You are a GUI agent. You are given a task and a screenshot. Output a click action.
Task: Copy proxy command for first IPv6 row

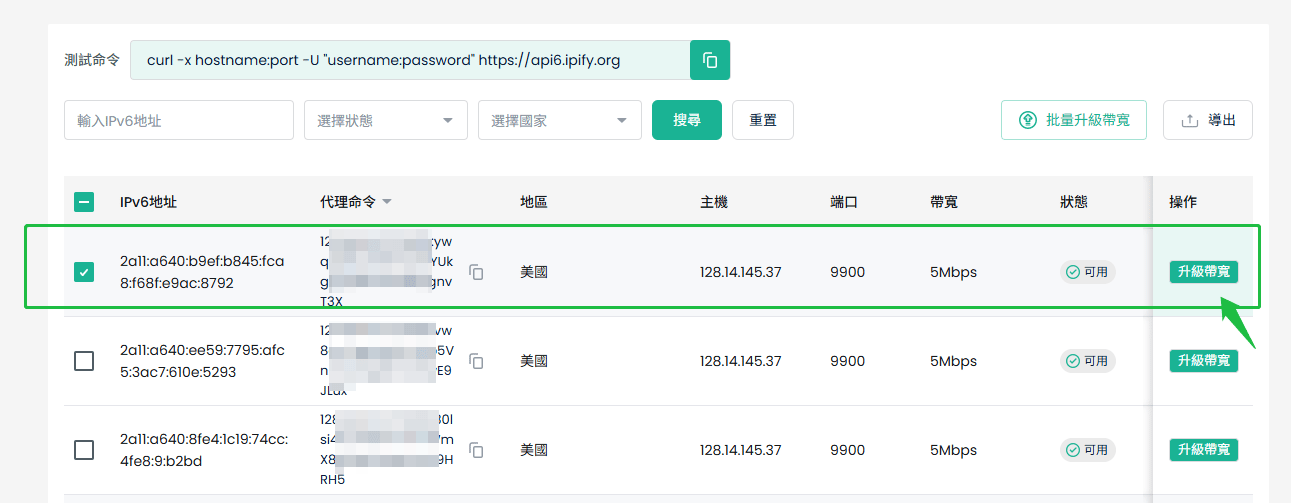pyautogui.click(x=477, y=272)
